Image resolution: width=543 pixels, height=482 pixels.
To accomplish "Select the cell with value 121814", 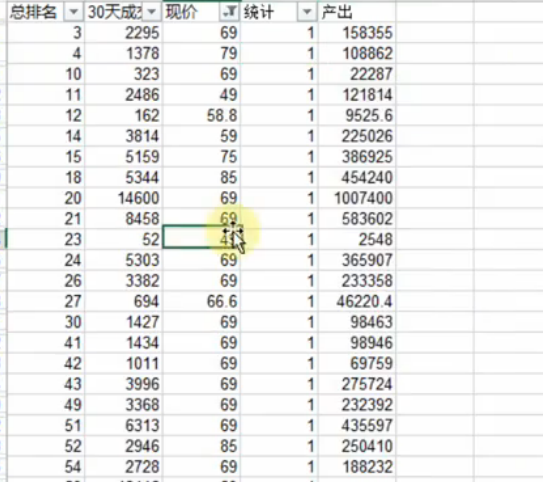I will pyautogui.click(x=357, y=95).
